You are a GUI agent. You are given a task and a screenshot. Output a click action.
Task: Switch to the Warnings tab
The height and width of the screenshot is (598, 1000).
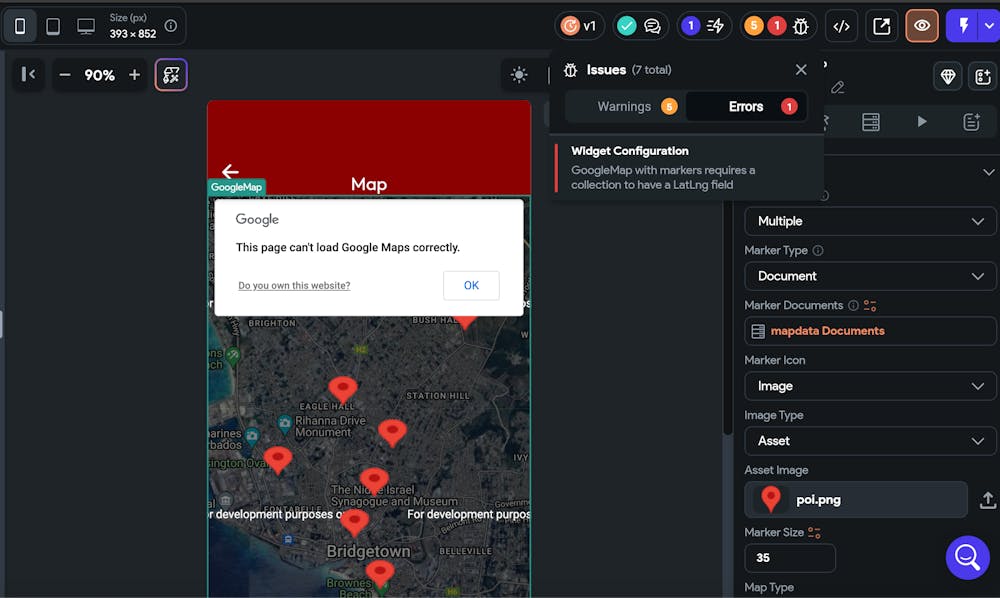[625, 106]
